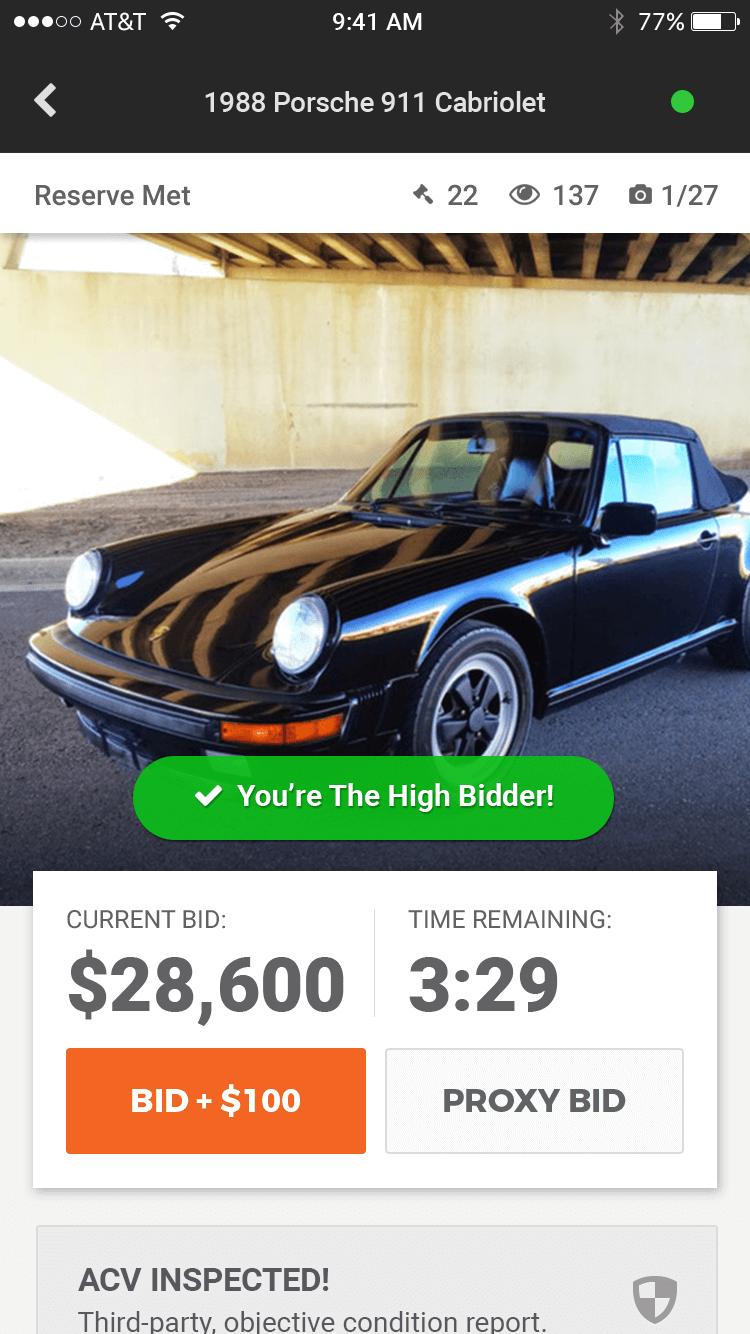
Task: Tap the Bluetooth icon in status bar
Action: pos(617,22)
